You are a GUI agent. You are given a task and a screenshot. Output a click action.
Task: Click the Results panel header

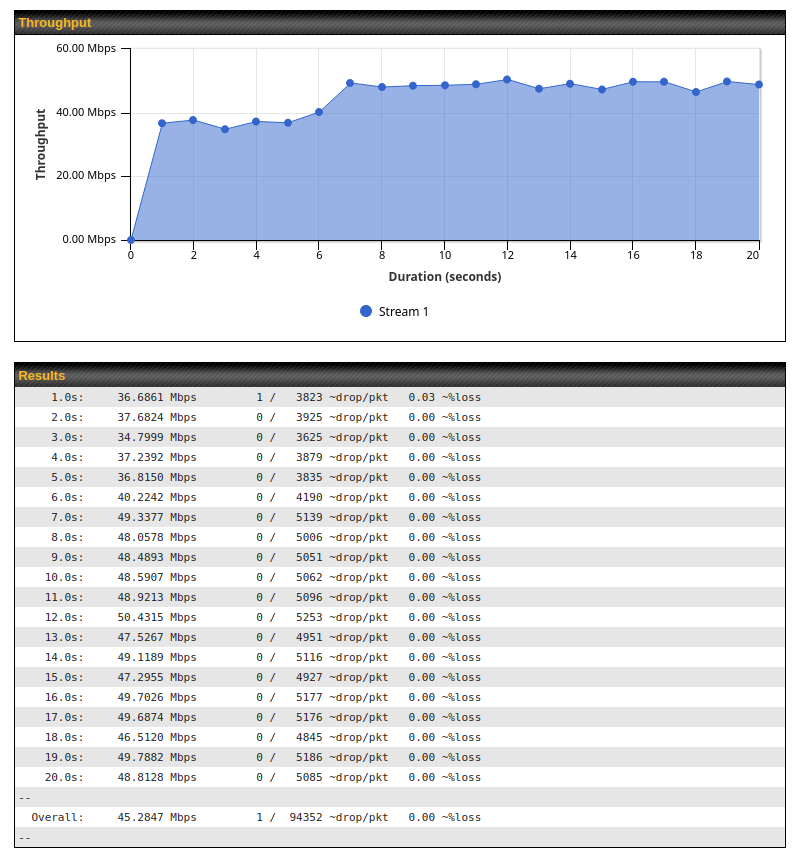tap(399, 375)
